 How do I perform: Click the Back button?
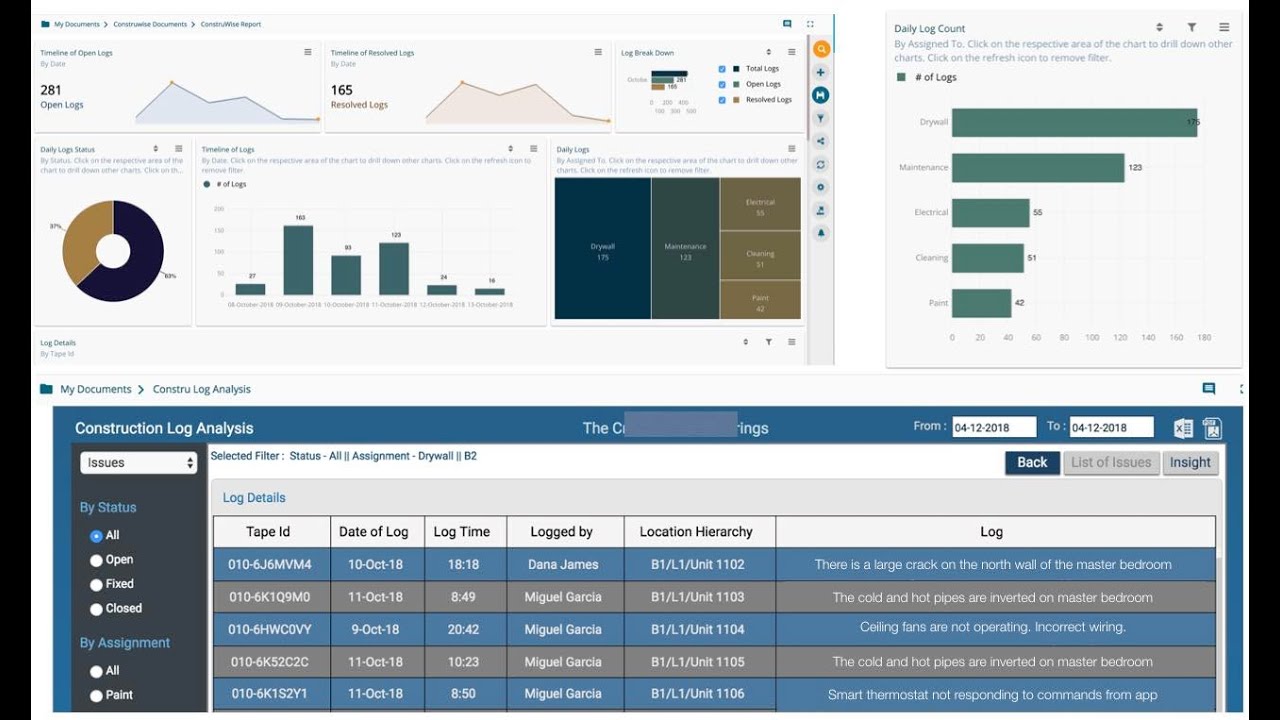tap(1032, 462)
